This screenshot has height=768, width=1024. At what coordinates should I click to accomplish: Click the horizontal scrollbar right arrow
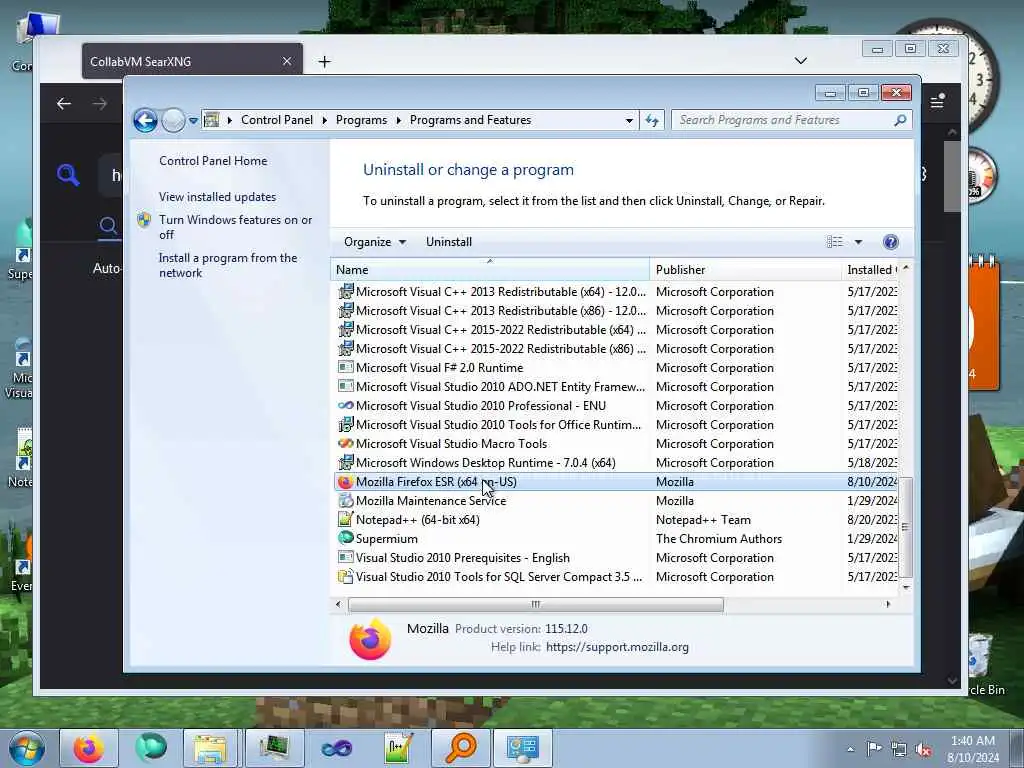click(x=888, y=605)
